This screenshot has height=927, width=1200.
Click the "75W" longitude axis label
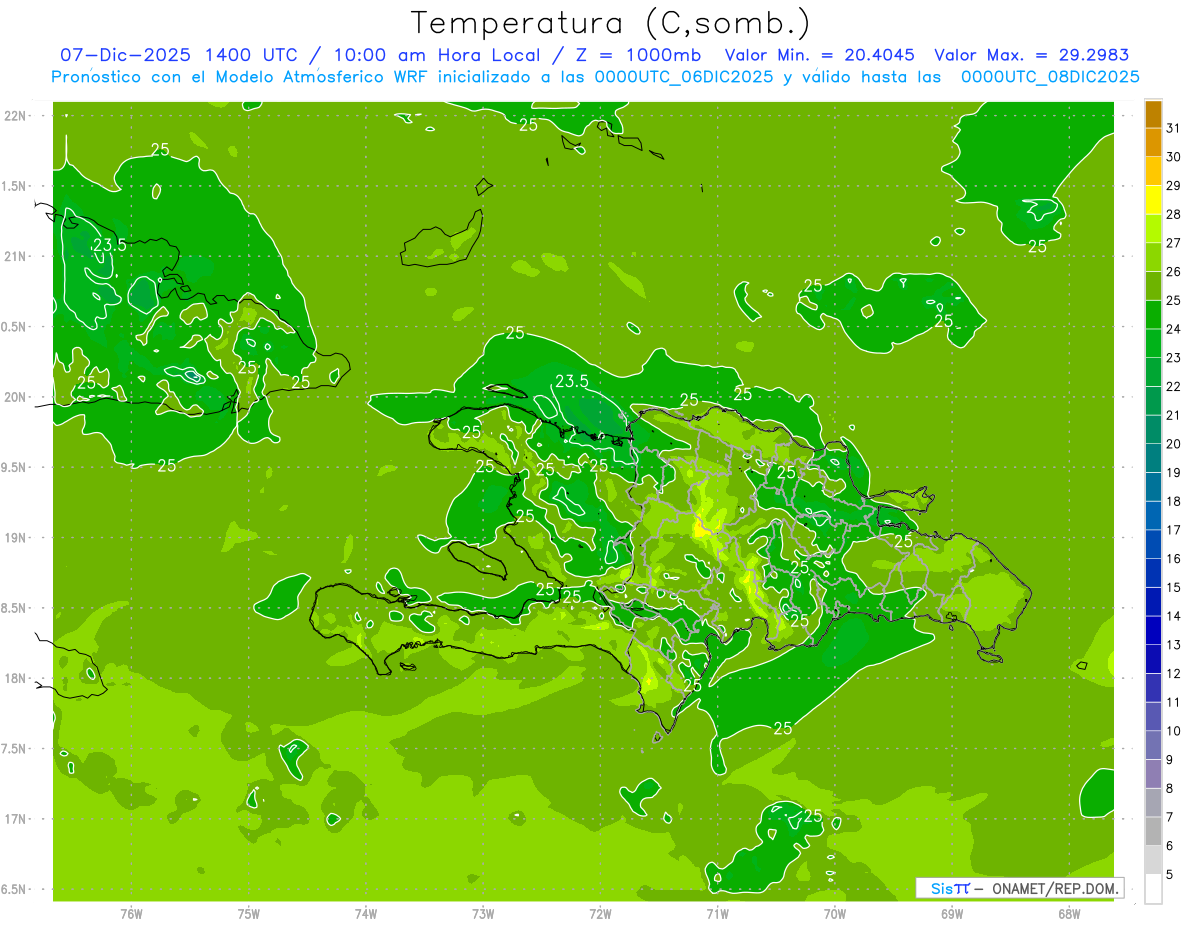tap(248, 913)
